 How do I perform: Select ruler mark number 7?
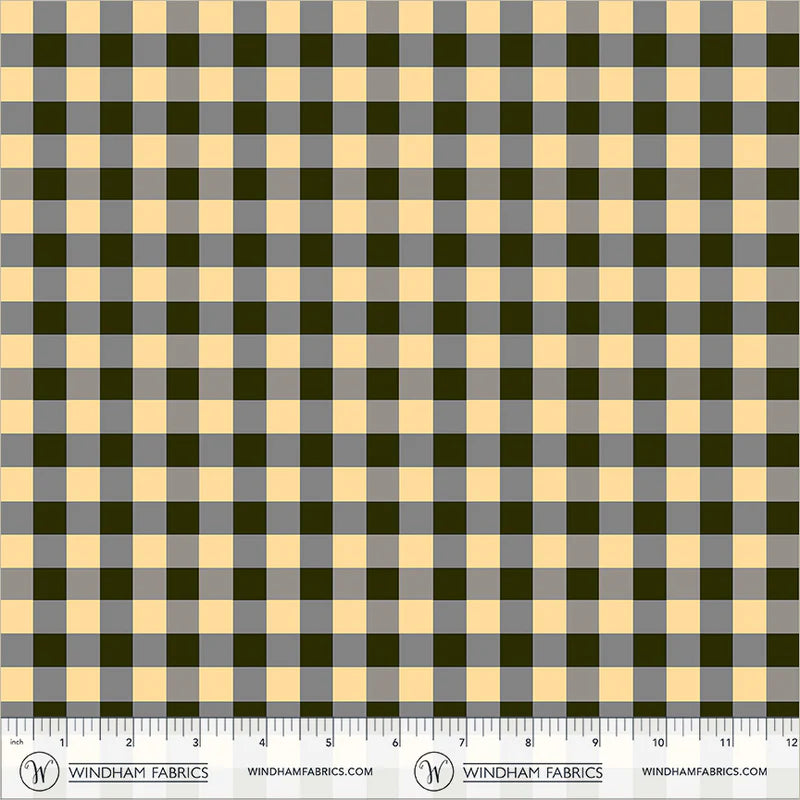(462, 742)
